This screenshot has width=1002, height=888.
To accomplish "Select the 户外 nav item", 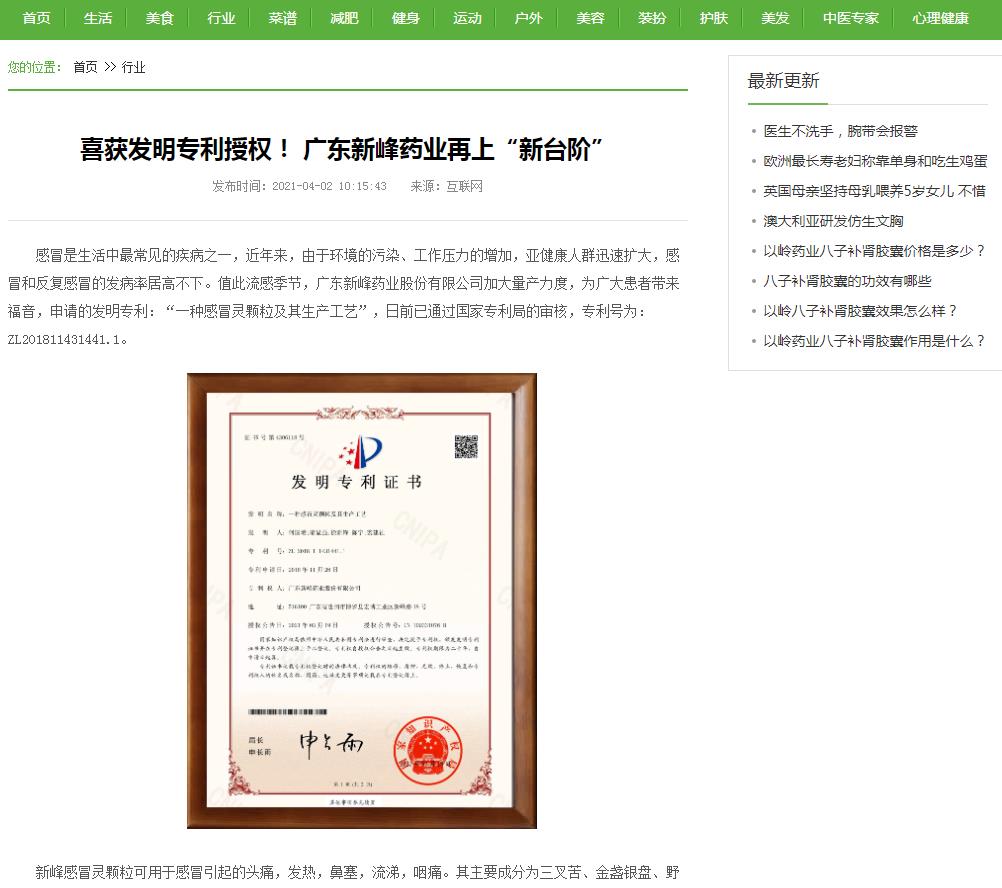I will [528, 19].
